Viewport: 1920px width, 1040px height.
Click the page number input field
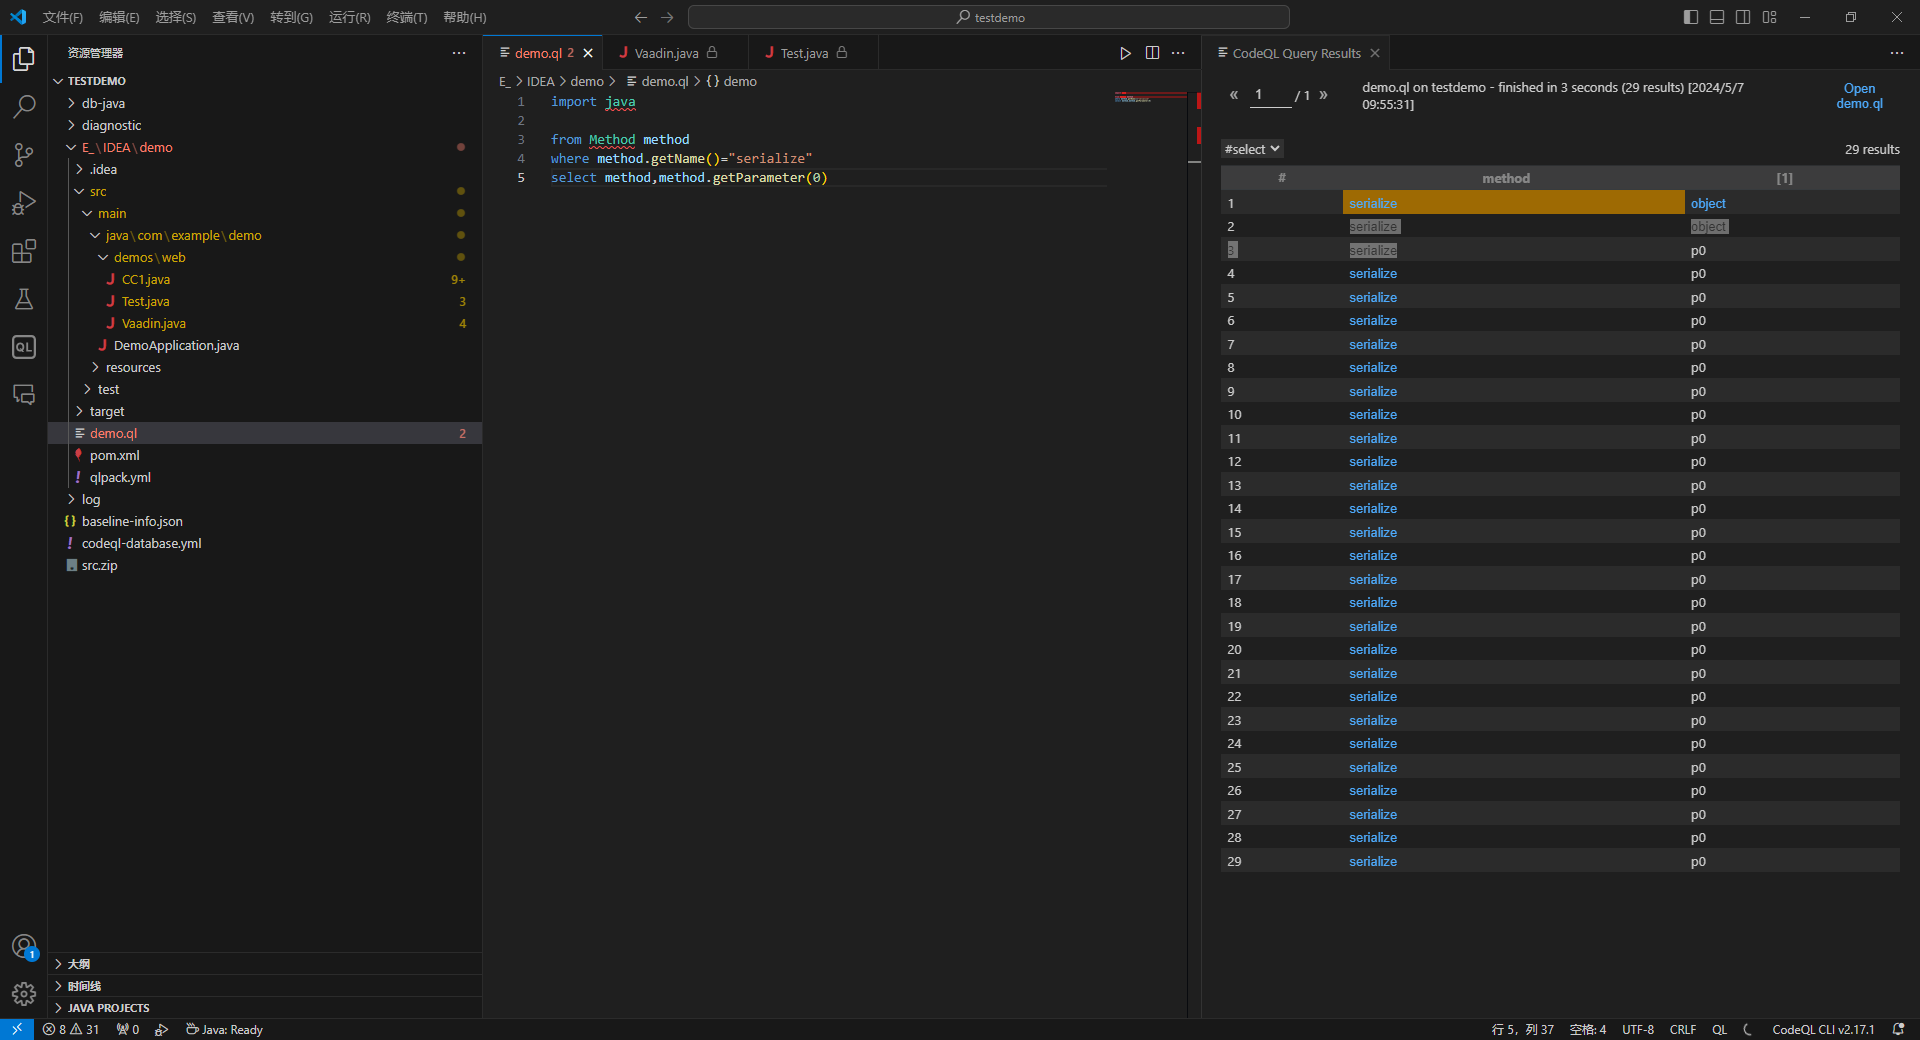click(x=1272, y=95)
